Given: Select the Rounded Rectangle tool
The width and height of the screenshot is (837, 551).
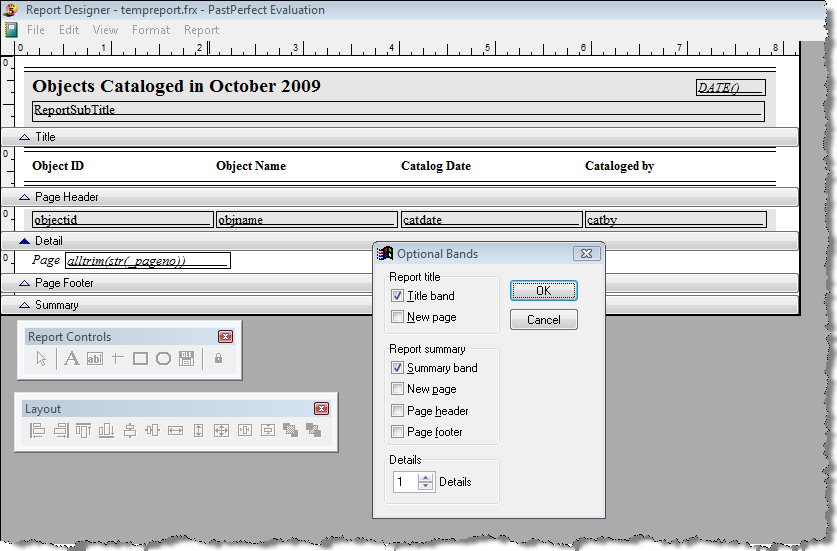Looking at the screenshot, I should click(x=163, y=359).
